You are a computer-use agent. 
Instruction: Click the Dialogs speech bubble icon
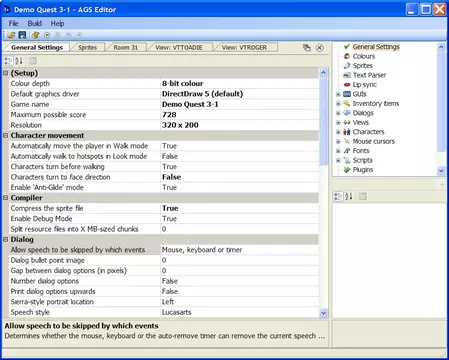click(347, 113)
